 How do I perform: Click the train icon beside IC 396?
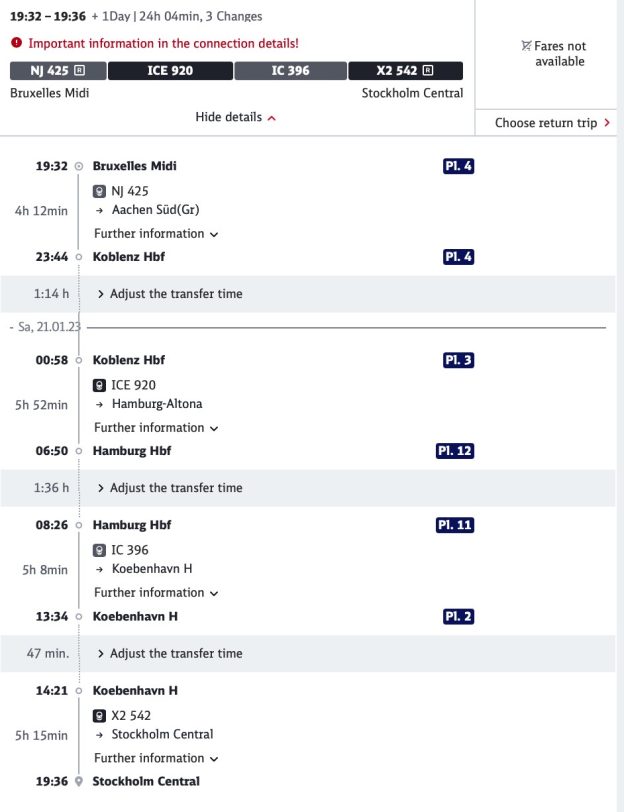(x=99, y=550)
